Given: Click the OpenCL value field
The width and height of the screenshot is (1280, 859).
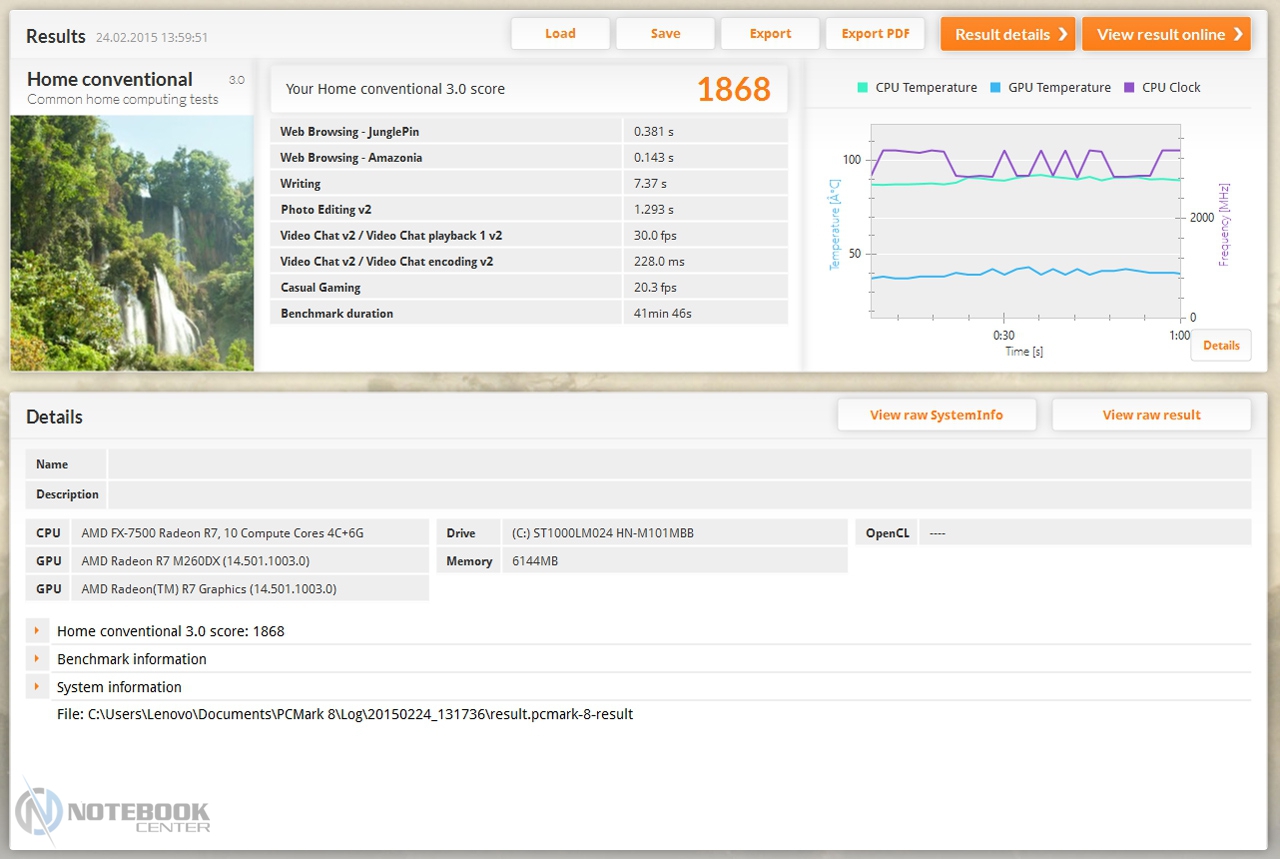Looking at the screenshot, I should pos(1085,533).
